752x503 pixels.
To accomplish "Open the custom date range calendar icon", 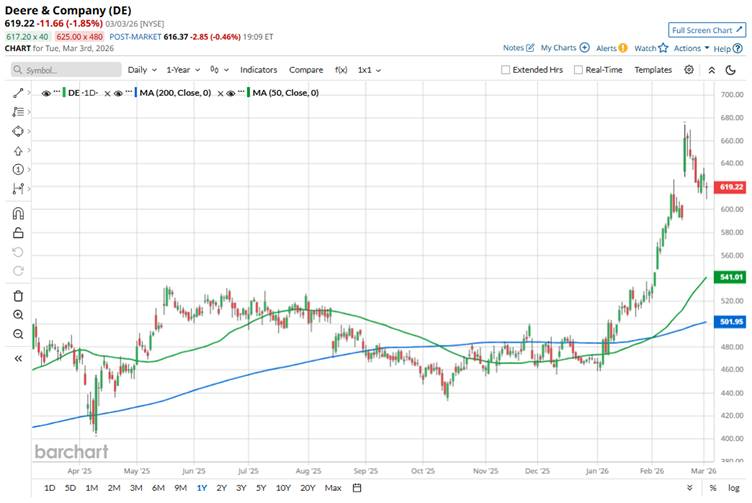I will tap(357, 488).
